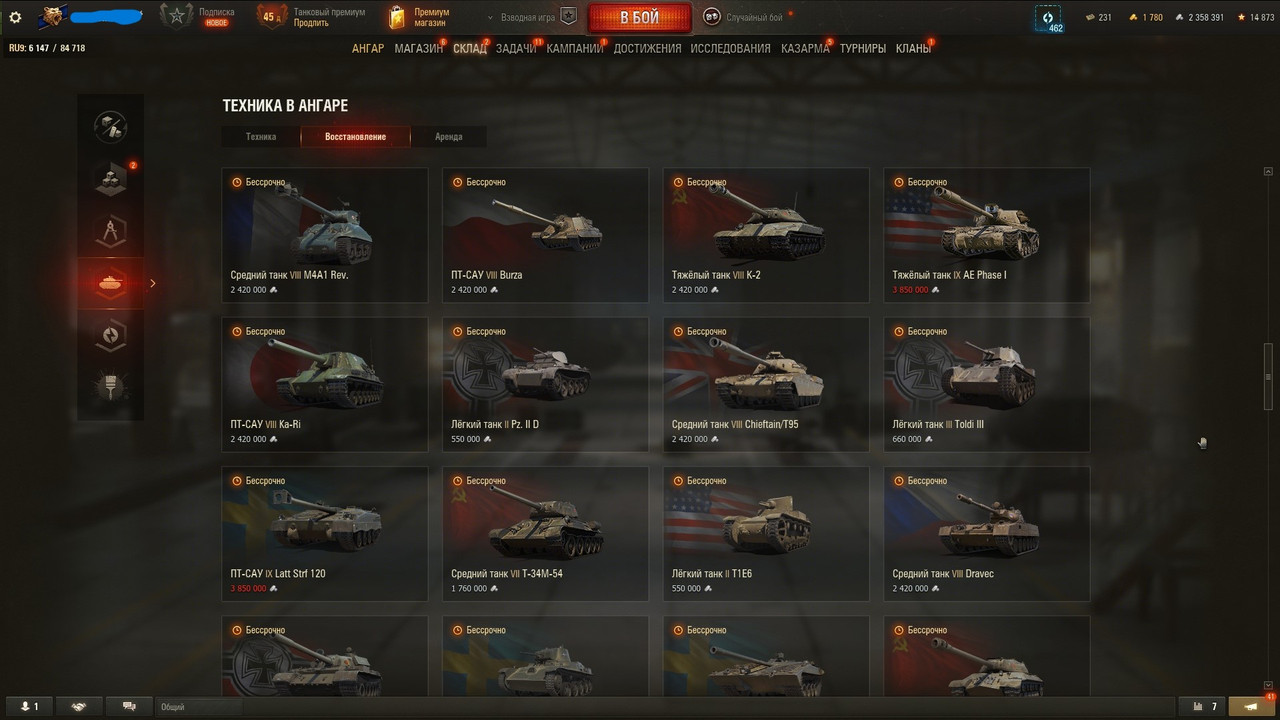This screenshot has width=1280, height=720.
Task: Expand the vehicles sidebar chevron arrow
Action: (153, 284)
